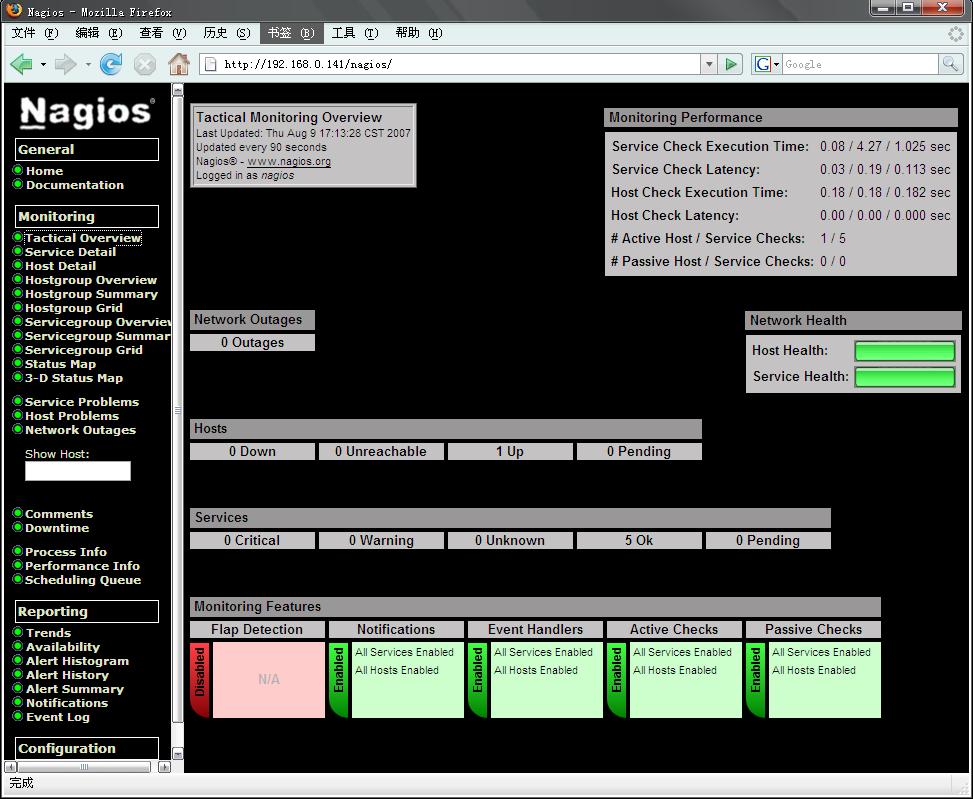Open the 文件 (F) menu
Image resolution: width=973 pixels, height=799 pixels.
[x=35, y=33]
